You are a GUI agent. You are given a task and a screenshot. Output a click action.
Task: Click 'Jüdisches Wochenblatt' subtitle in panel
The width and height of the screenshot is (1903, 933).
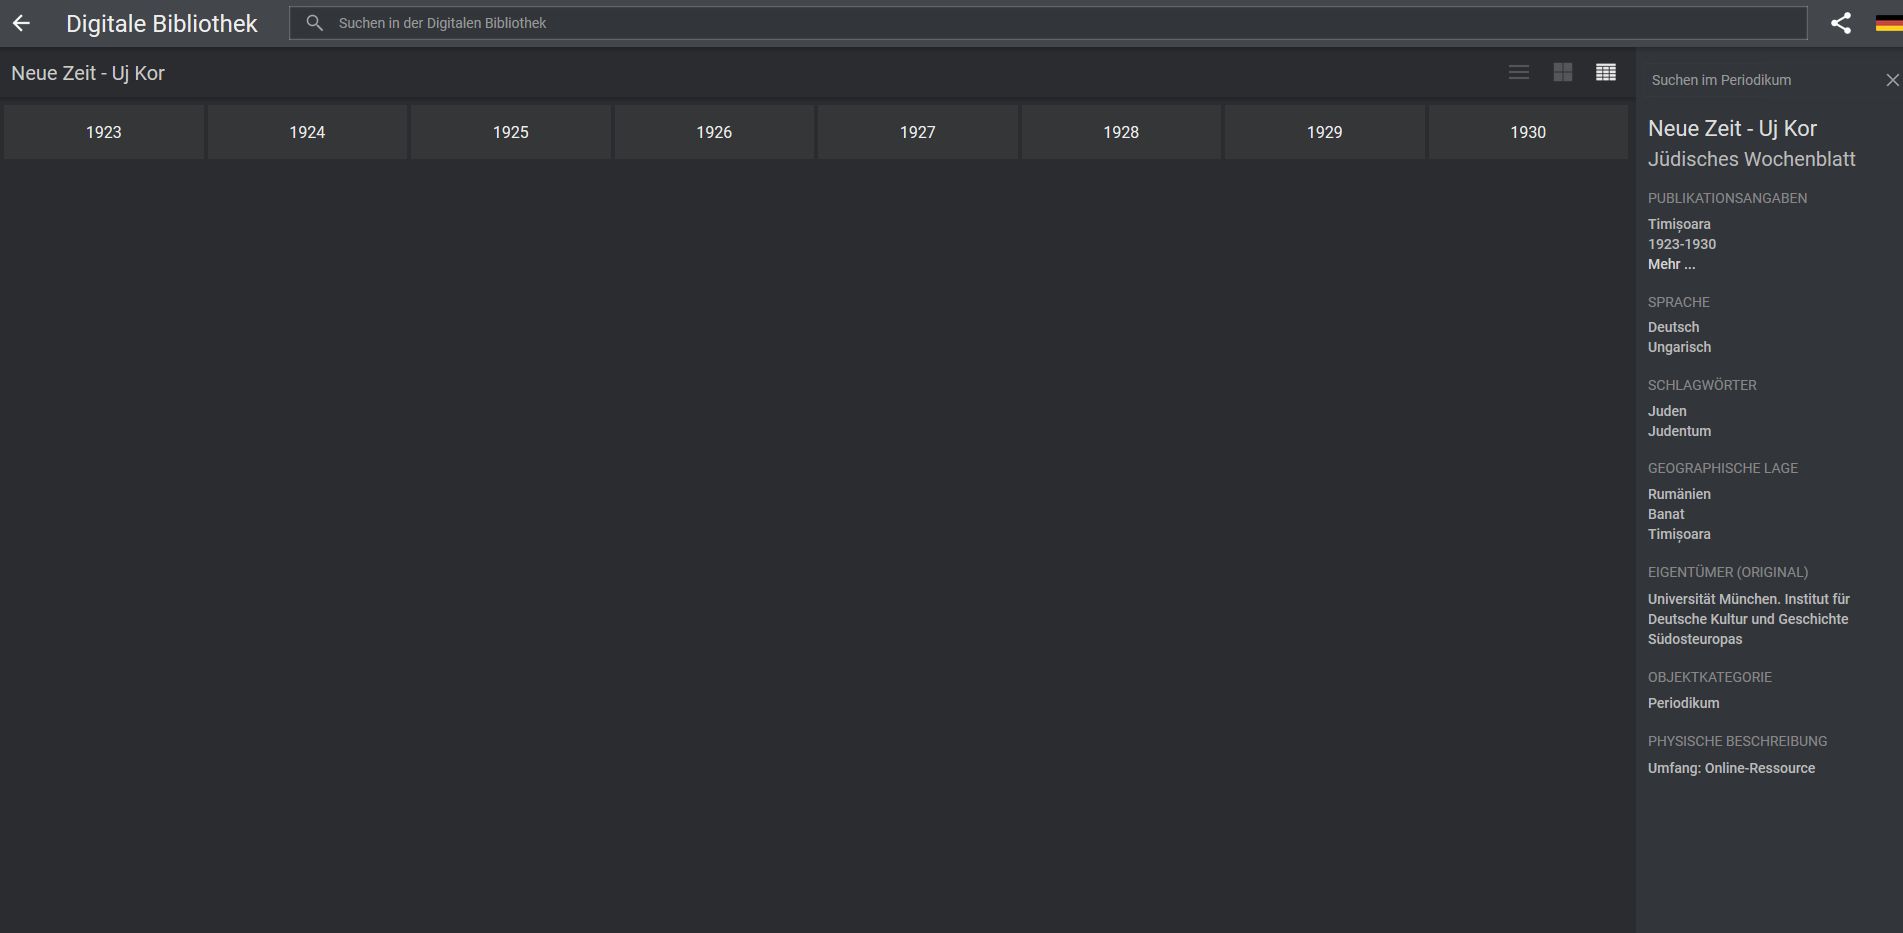(x=1751, y=159)
